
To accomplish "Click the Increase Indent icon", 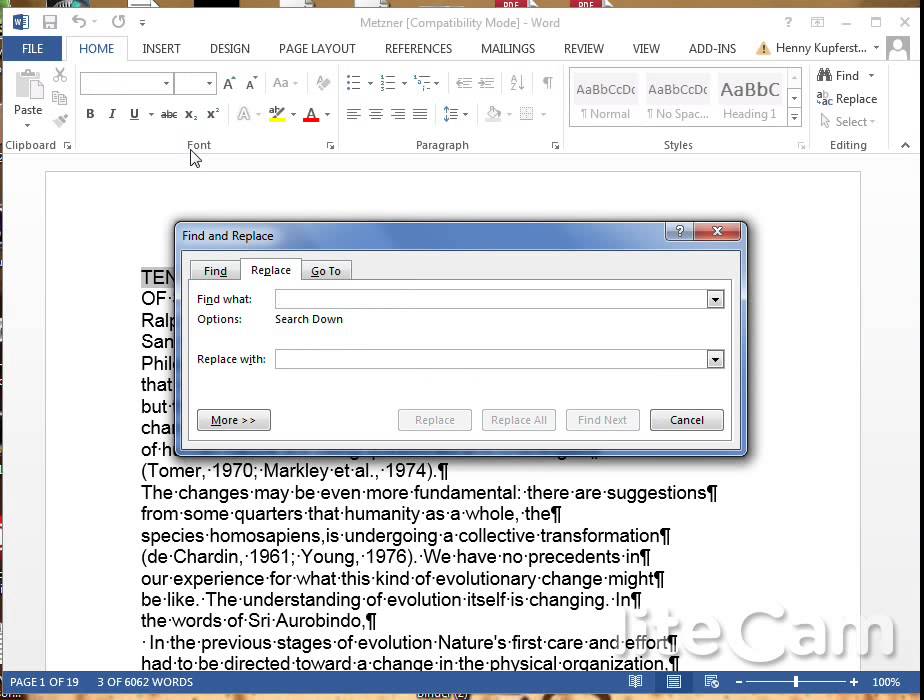I will tap(486, 82).
